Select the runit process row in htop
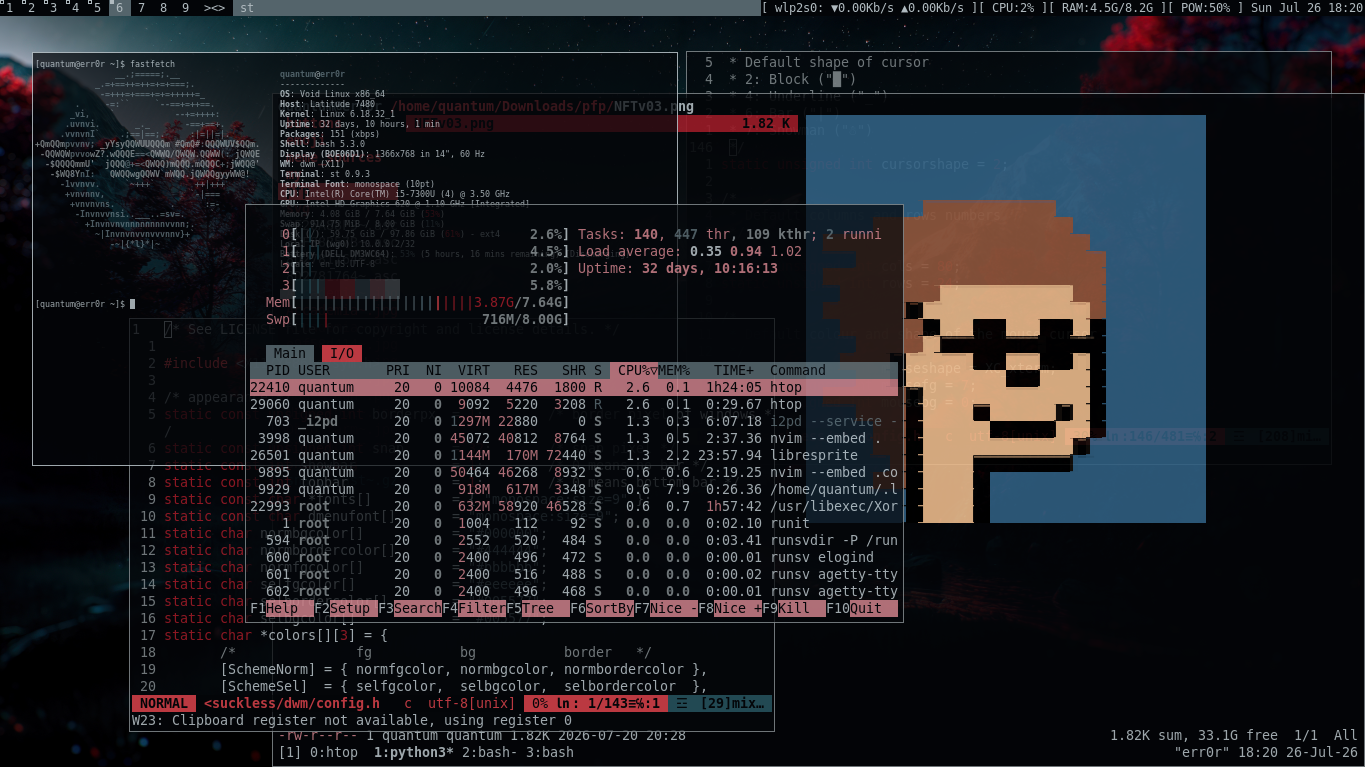The image size is (1365, 767). 574,523
